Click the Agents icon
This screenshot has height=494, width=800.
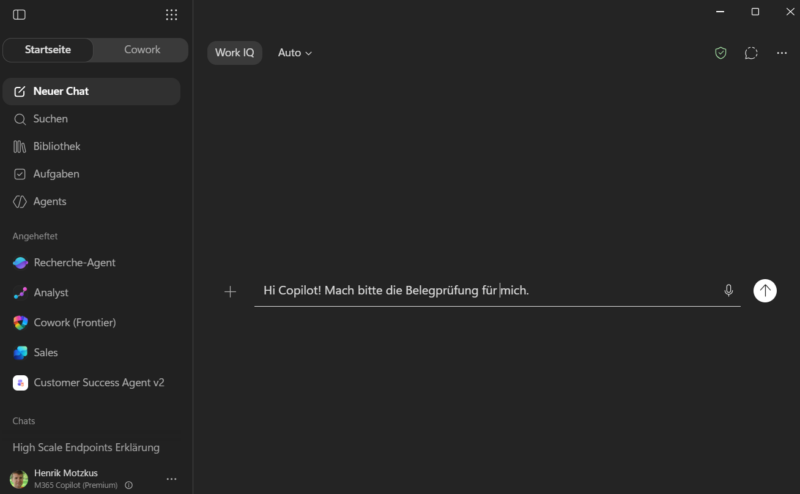[x=19, y=202]
